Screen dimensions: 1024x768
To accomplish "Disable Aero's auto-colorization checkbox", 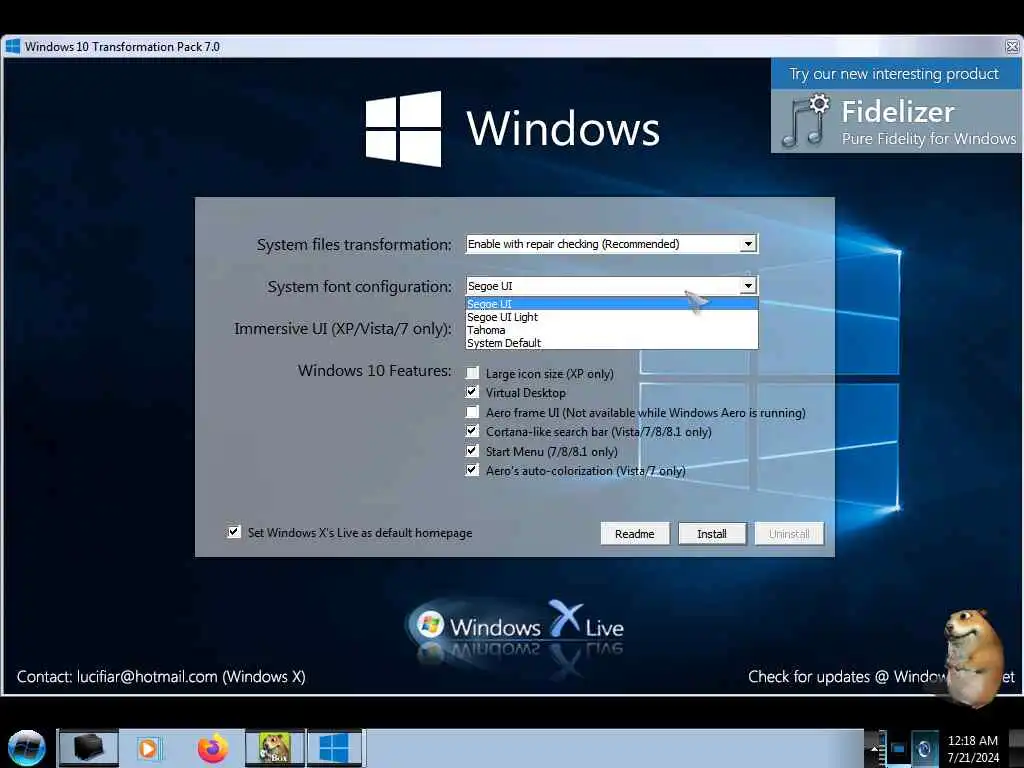I will [x=472, y=470].
